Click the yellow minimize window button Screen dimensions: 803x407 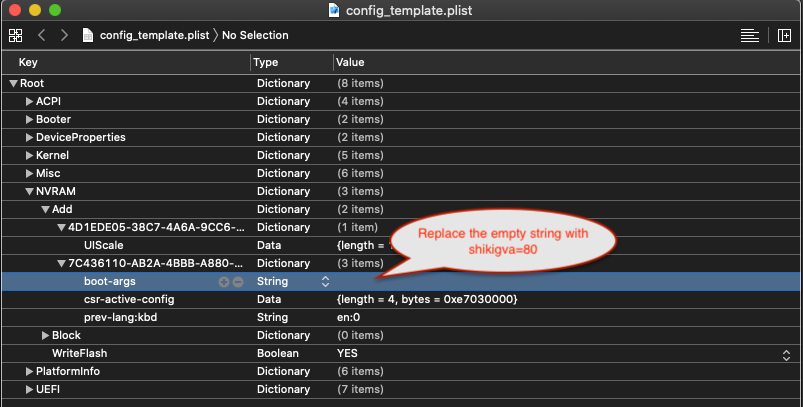click(x=35, y=10)
